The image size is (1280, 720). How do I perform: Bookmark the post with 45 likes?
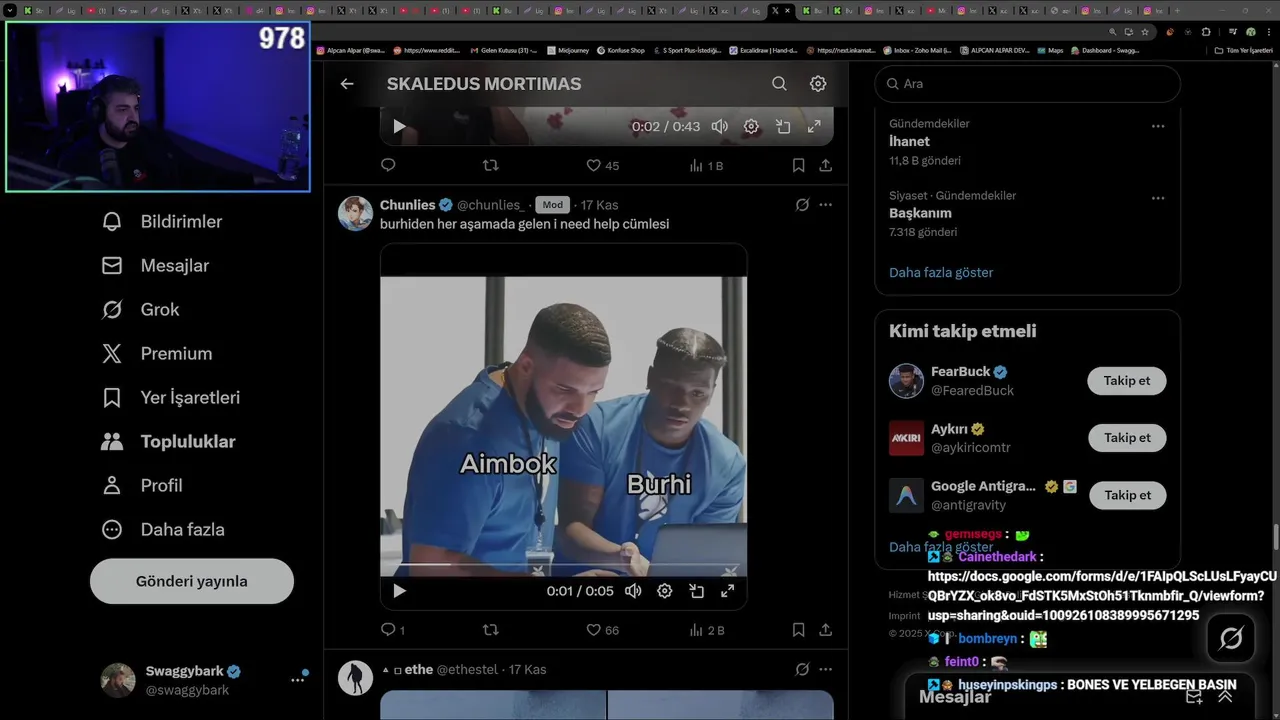click(x=798, y=165)
